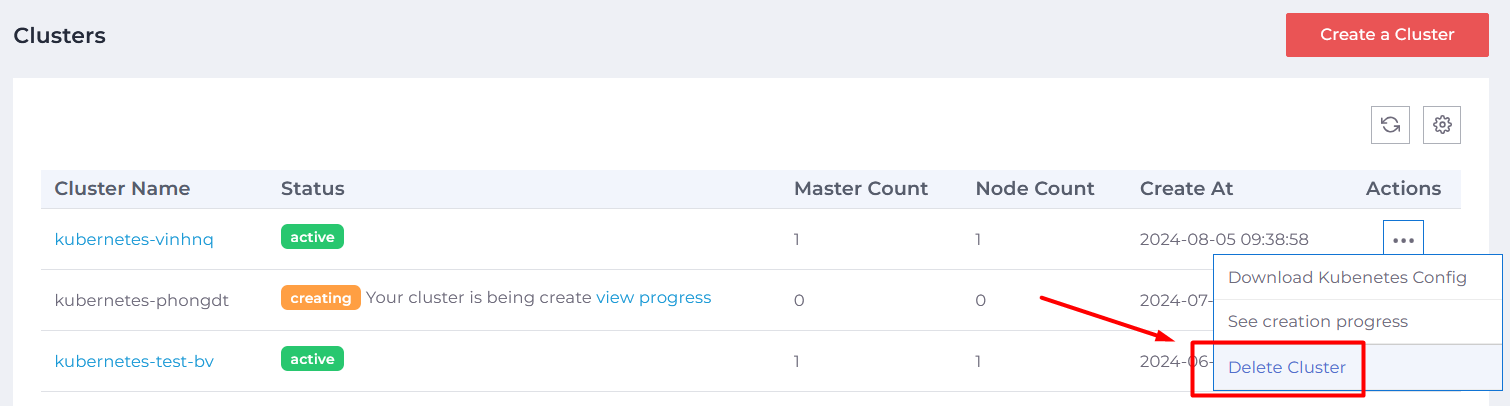Click the active badge of kubernetes-vinhnq
The width and height of the screenshot is (1510, 406).
tap(312, 237)
